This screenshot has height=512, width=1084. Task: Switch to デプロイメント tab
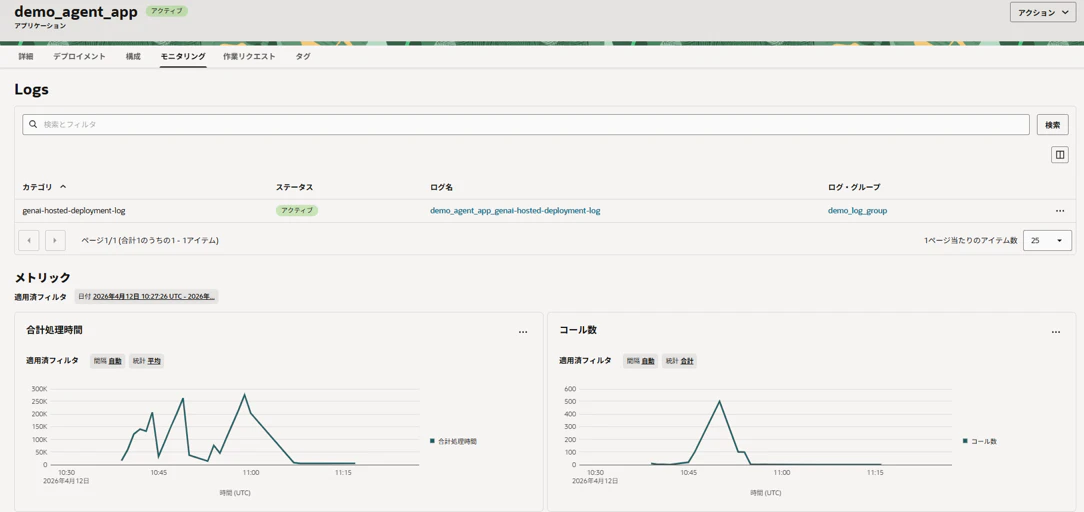[80, 57]
